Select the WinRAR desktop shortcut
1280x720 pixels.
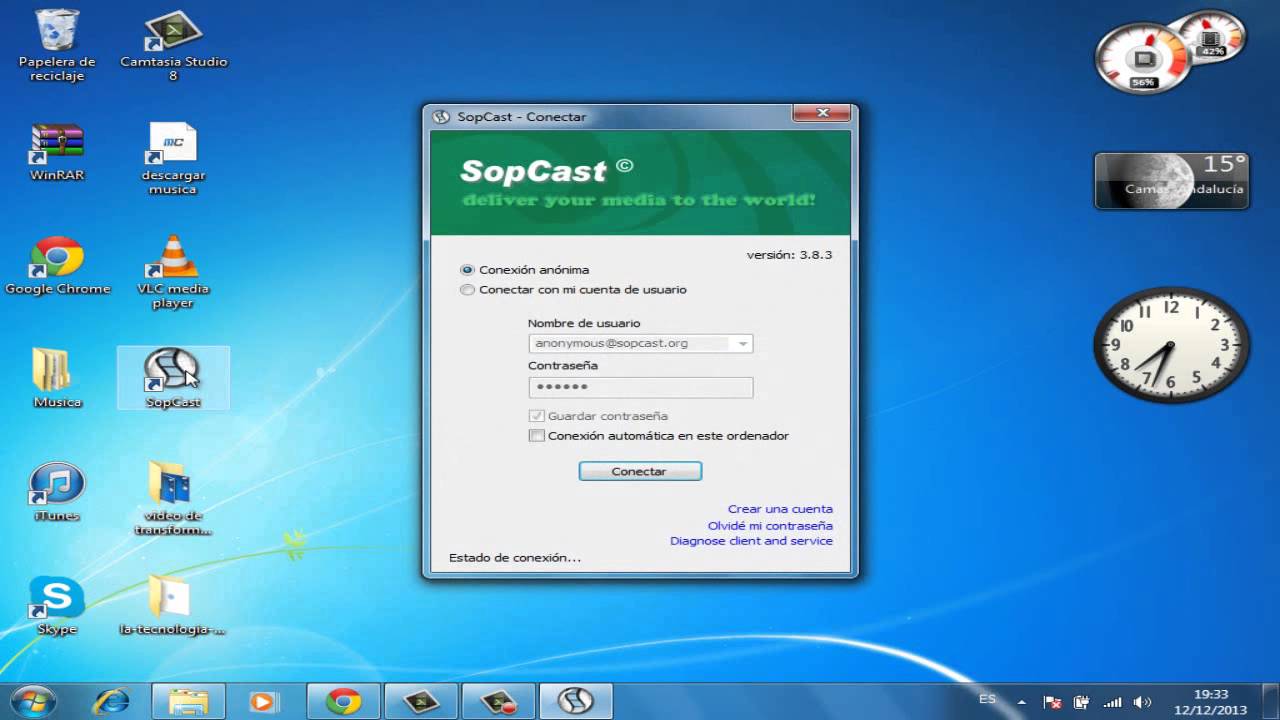[x=57, y=152]
